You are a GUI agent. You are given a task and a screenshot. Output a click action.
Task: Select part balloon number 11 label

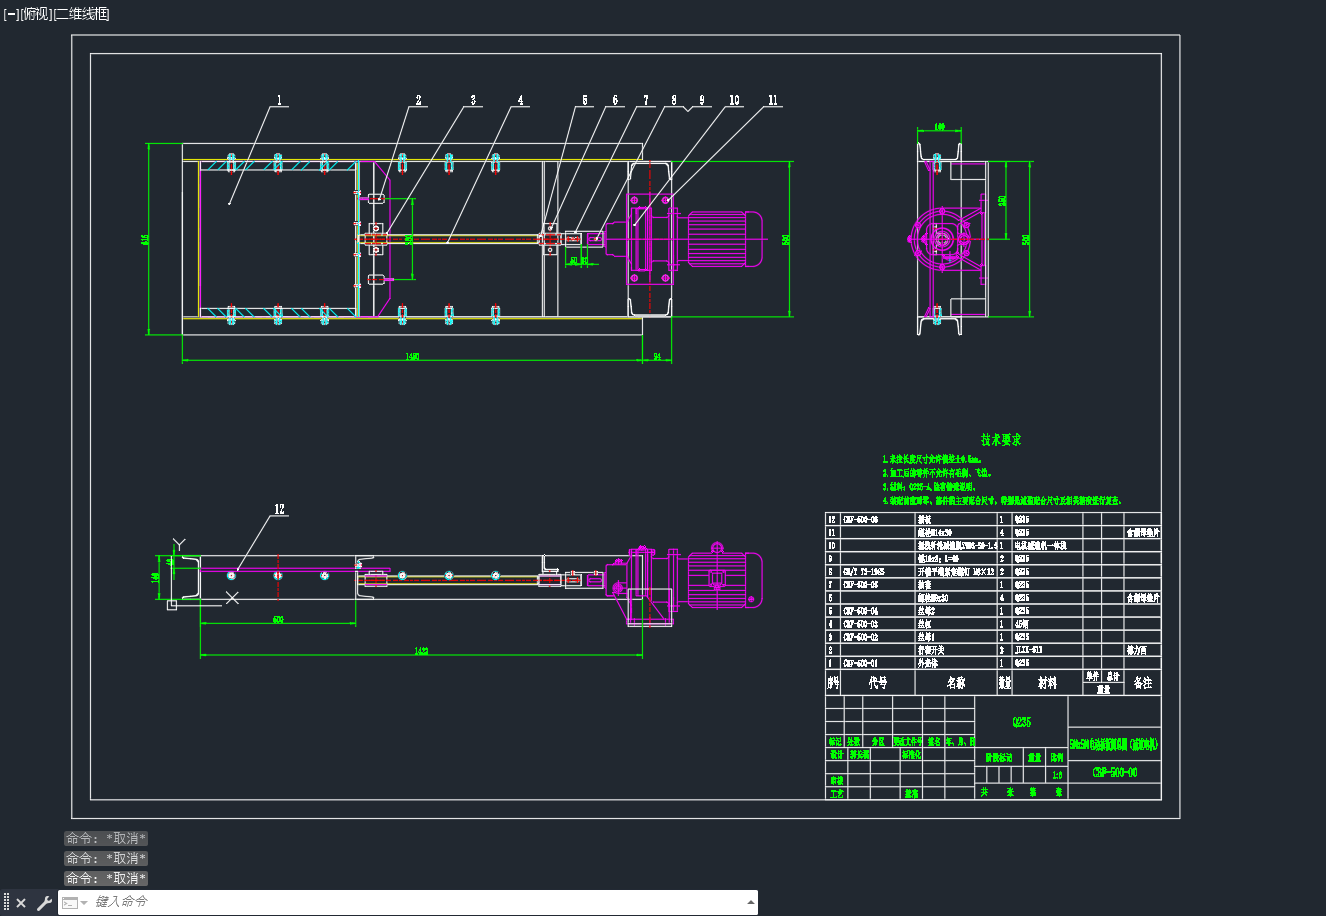coord(772,100)
